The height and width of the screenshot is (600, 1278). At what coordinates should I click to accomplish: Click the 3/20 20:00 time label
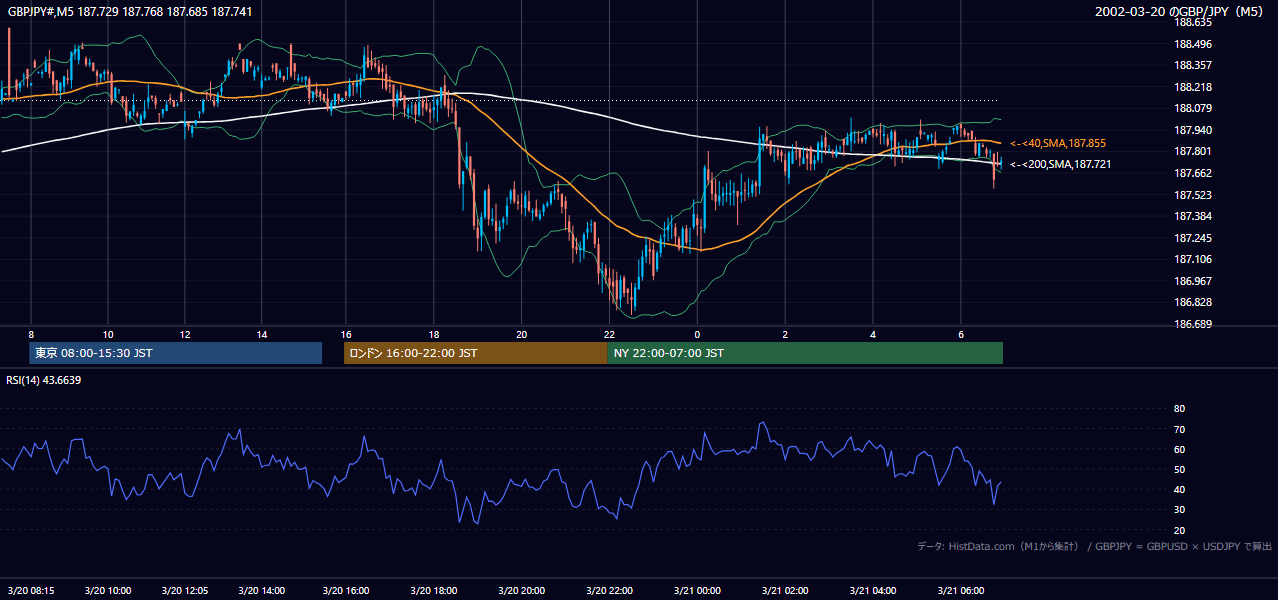click(521, 591)
